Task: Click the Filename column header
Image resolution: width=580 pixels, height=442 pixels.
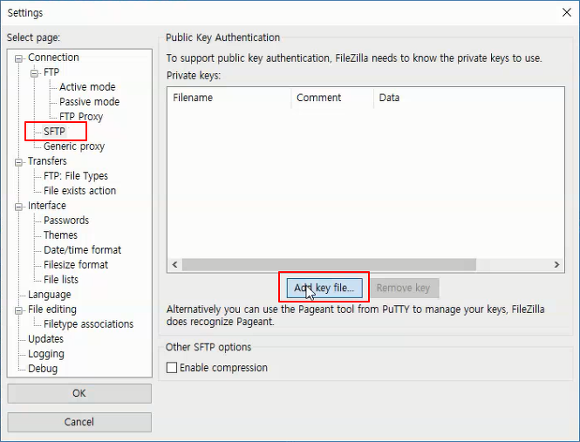Action: (229, 98)
